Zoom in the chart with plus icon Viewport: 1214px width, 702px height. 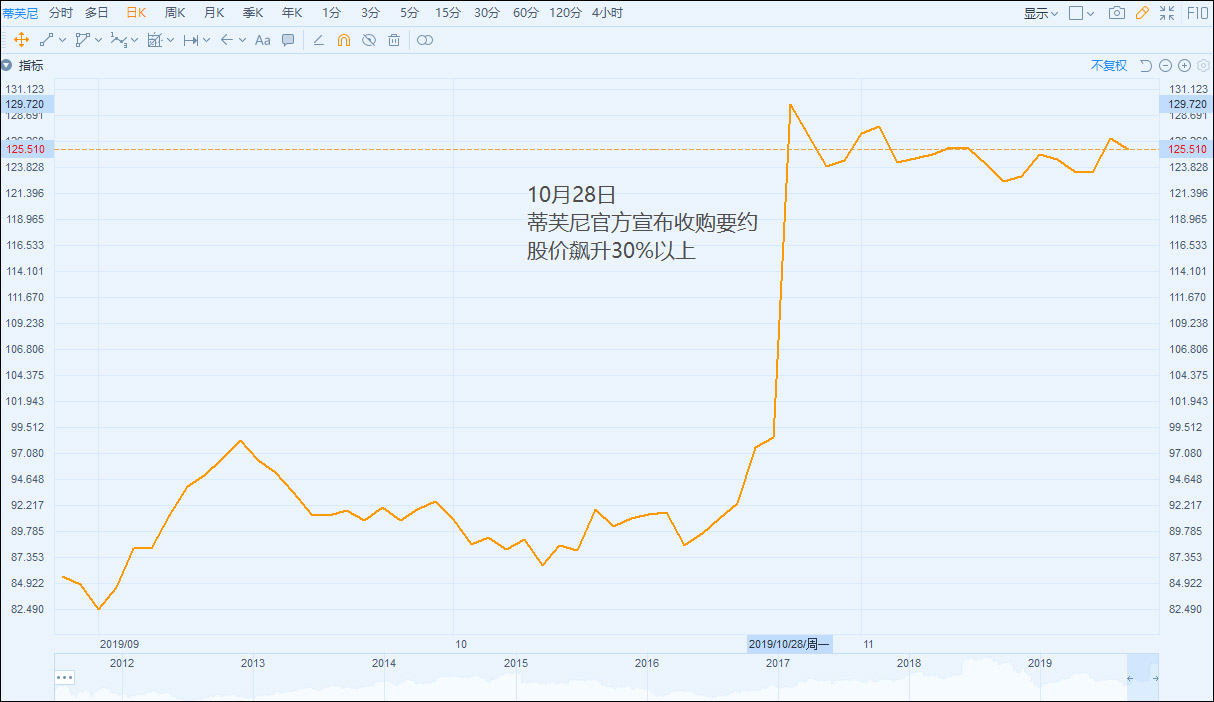[x=1184, y=66]
